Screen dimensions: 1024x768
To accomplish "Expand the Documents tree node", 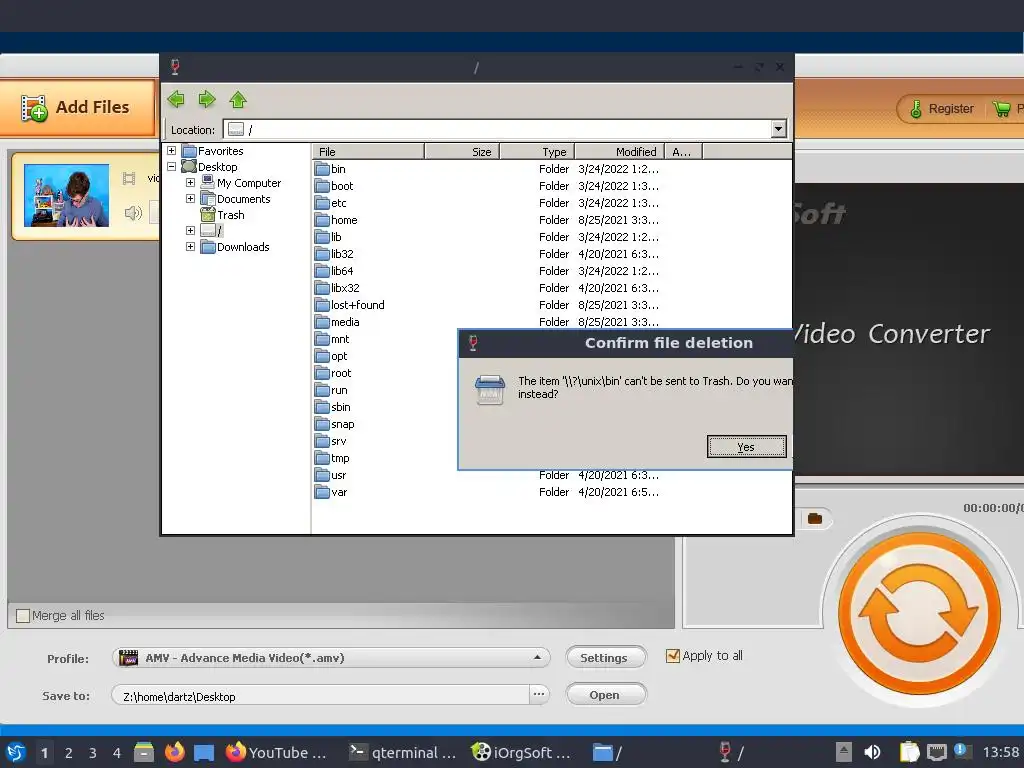I will 190,199.
